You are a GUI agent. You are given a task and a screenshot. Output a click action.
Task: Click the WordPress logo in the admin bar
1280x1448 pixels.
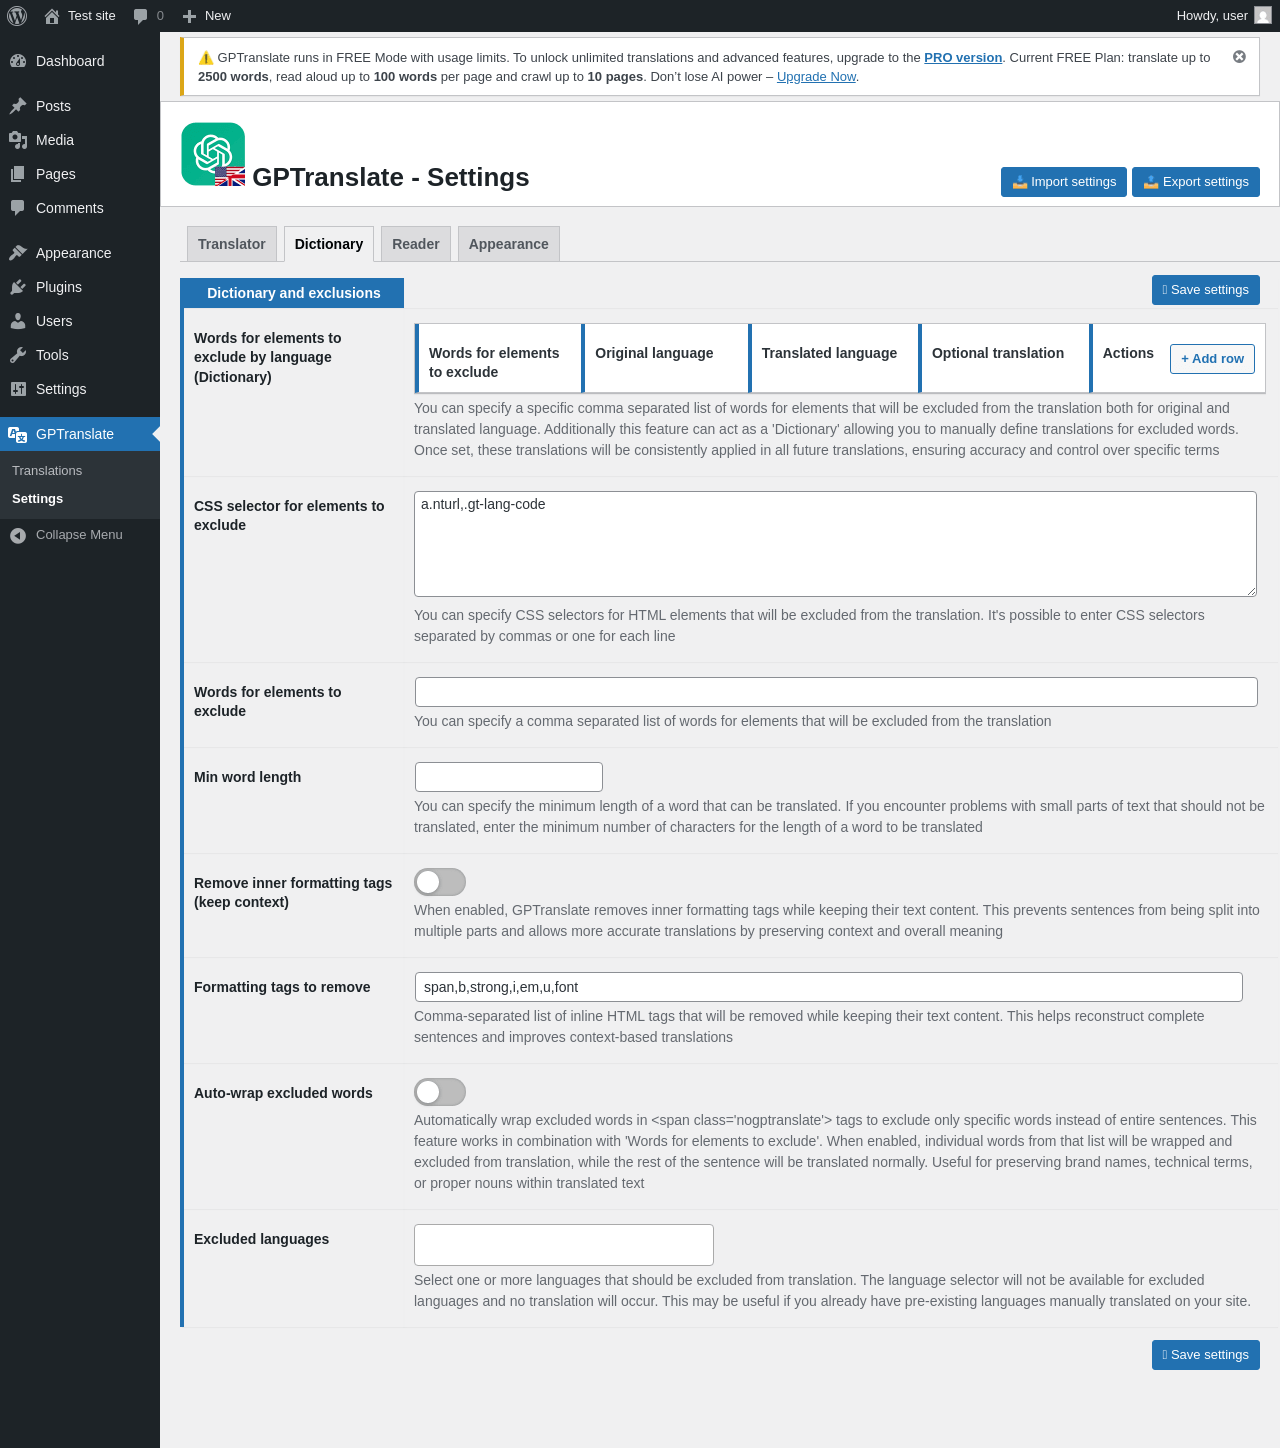click(17, 16)
